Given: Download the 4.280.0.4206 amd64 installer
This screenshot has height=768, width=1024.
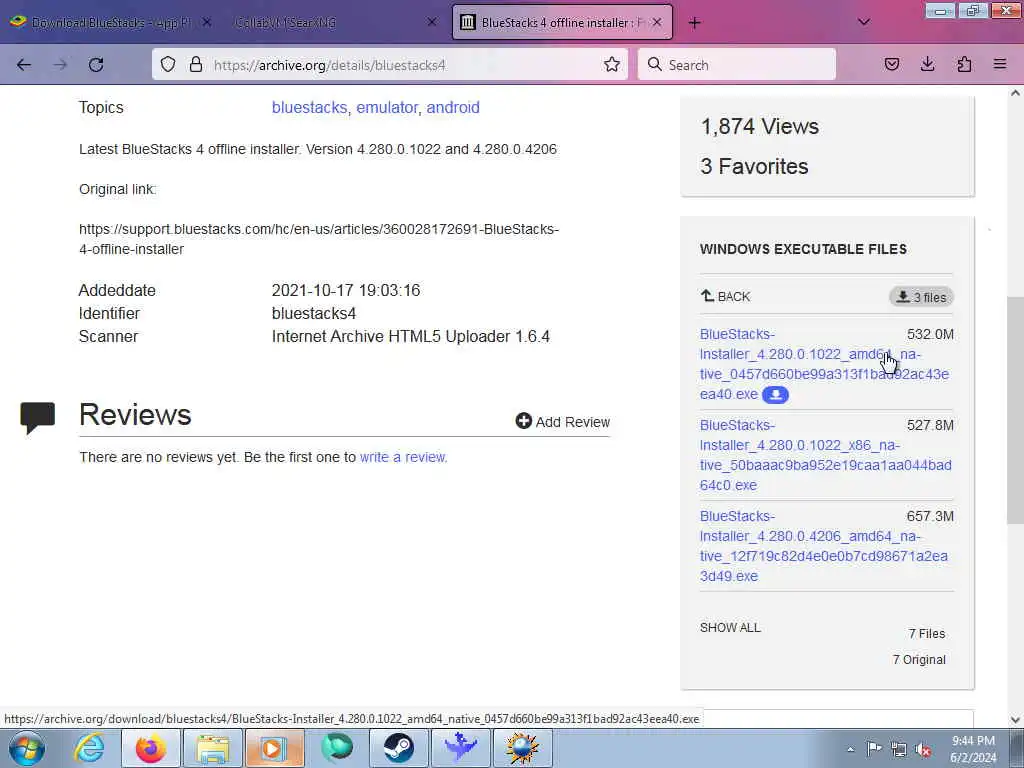Looking at the screenshot, I should click(x=824, y=546).
